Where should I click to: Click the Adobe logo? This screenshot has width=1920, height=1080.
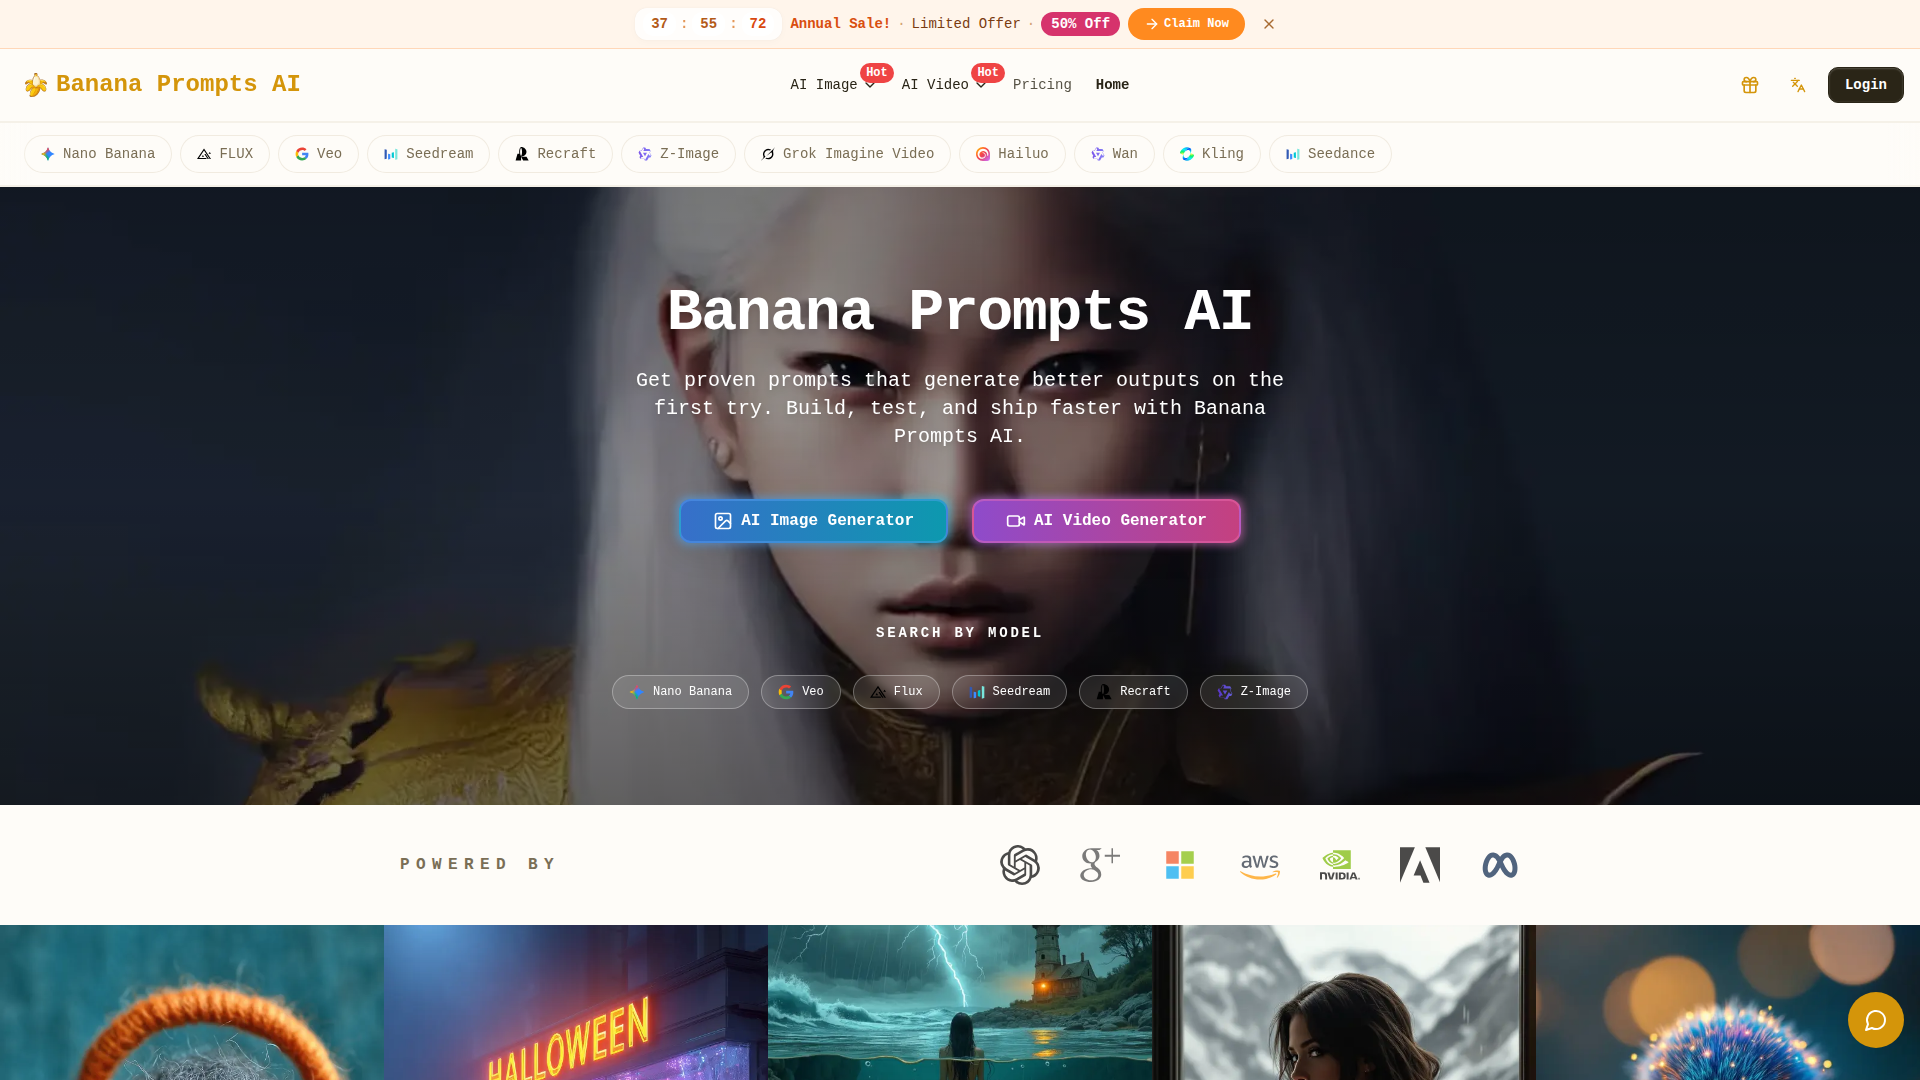point(1420,865)
